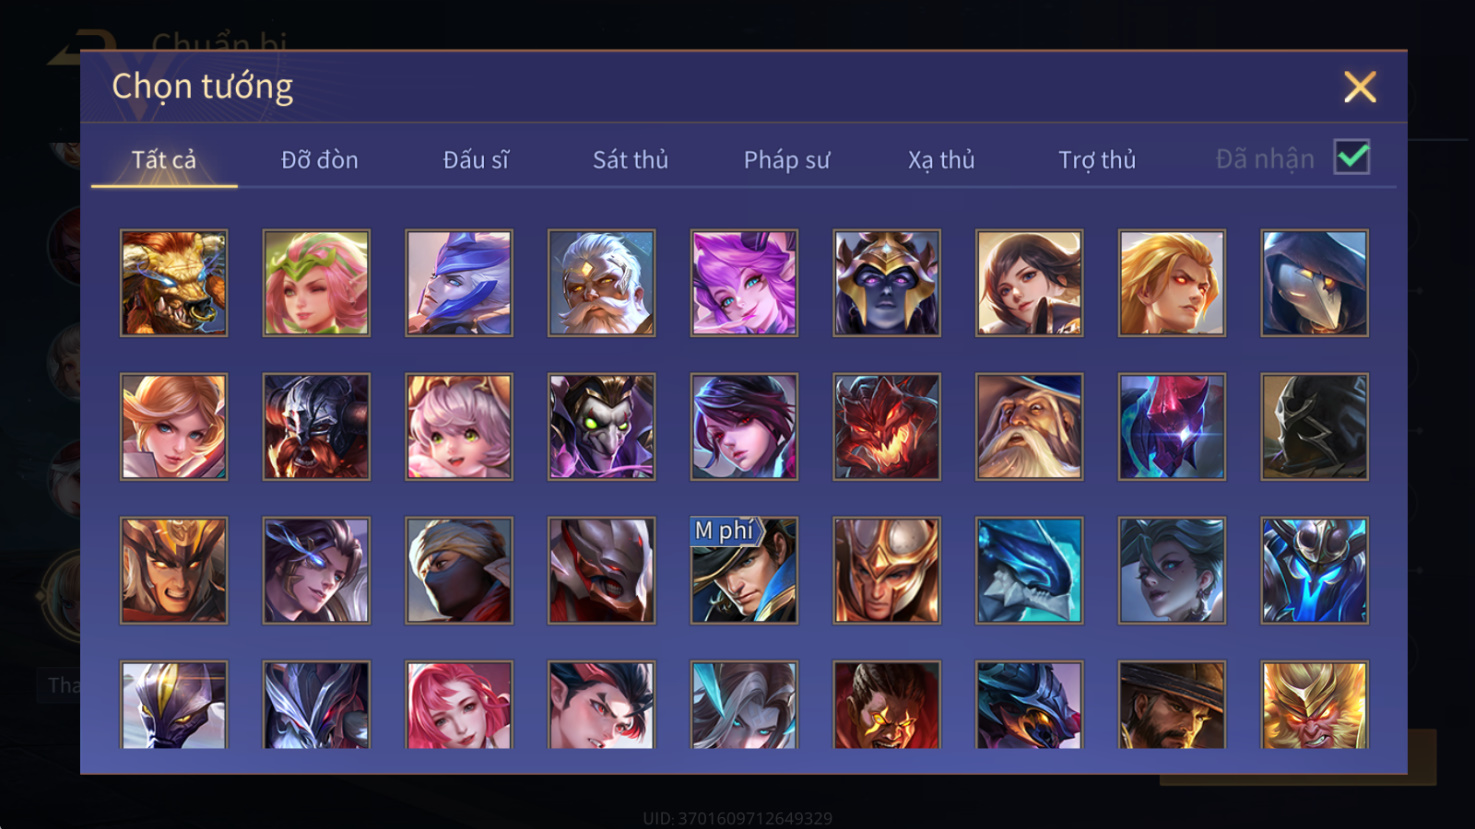
Task: Pick the masked ninja hero with headwrap
Action: pos(459,570)
